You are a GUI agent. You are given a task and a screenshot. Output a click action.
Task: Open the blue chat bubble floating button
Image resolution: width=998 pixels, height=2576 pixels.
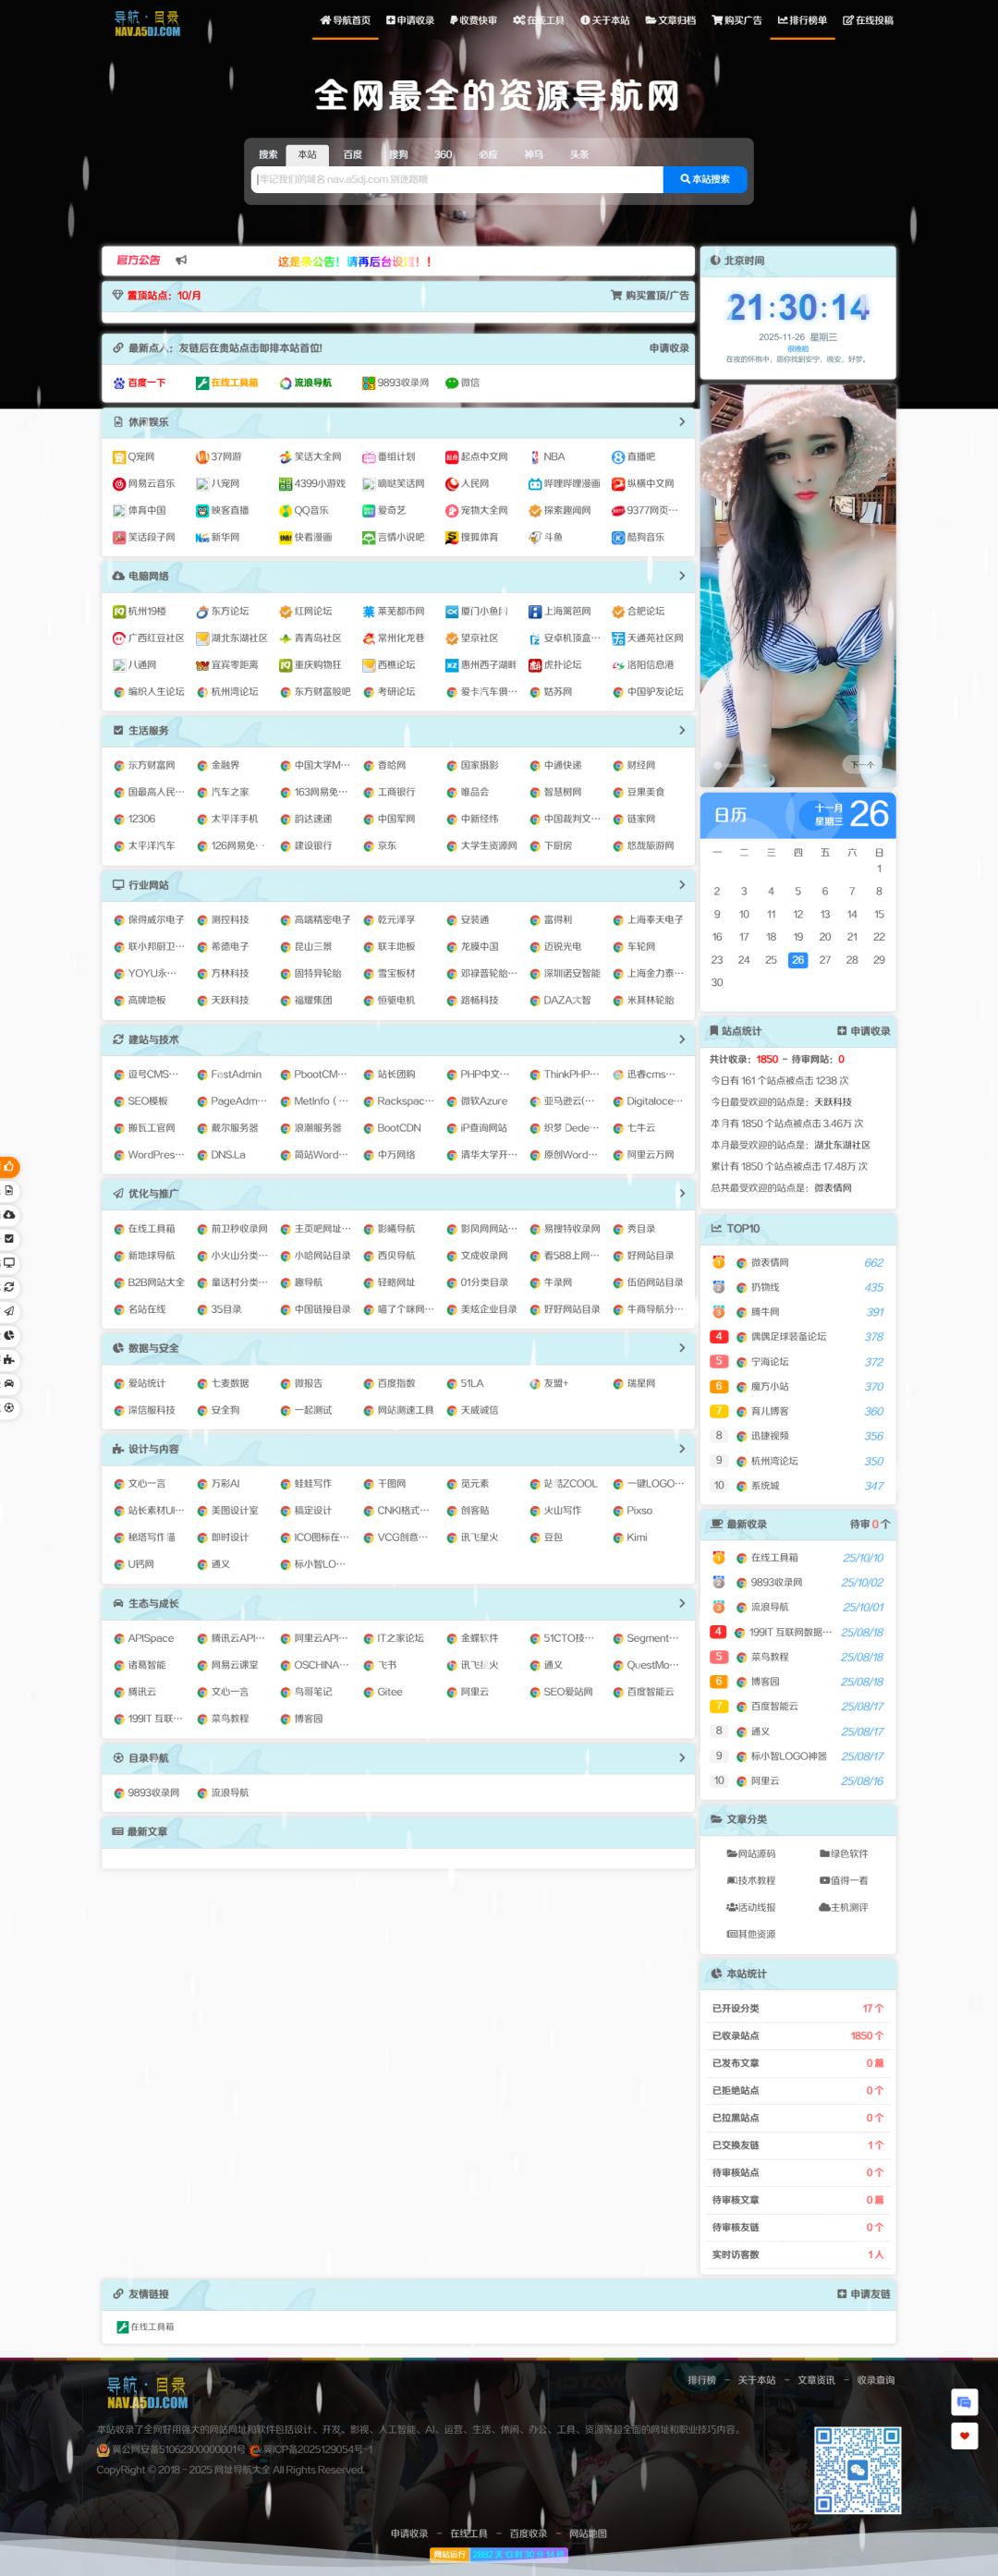963,2401
